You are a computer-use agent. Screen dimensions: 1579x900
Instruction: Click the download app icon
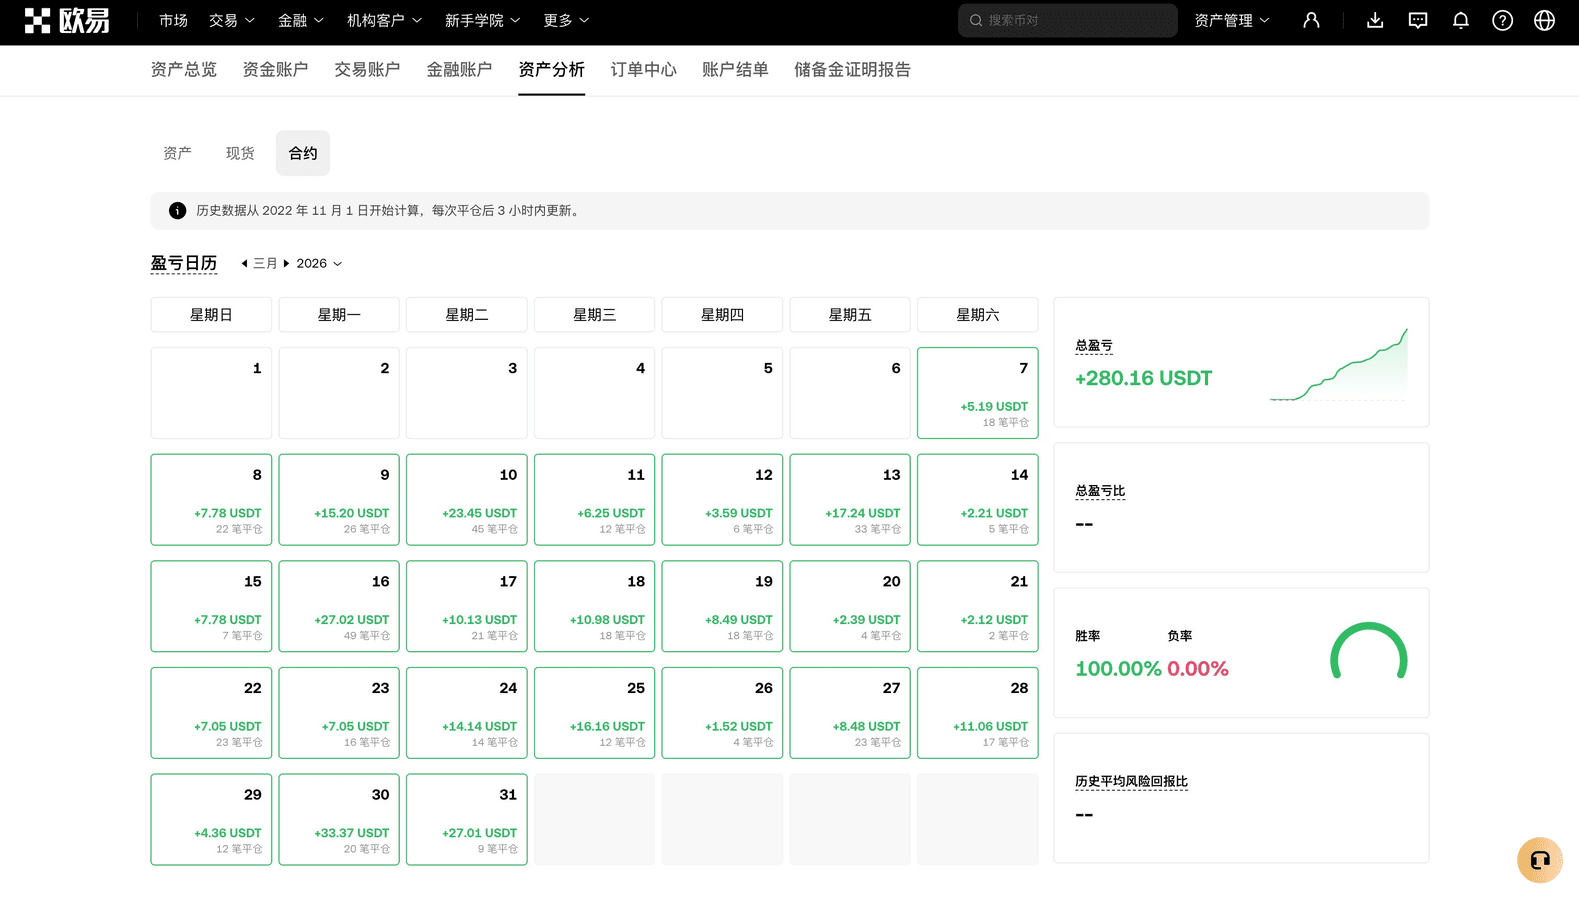[1375, 20]
